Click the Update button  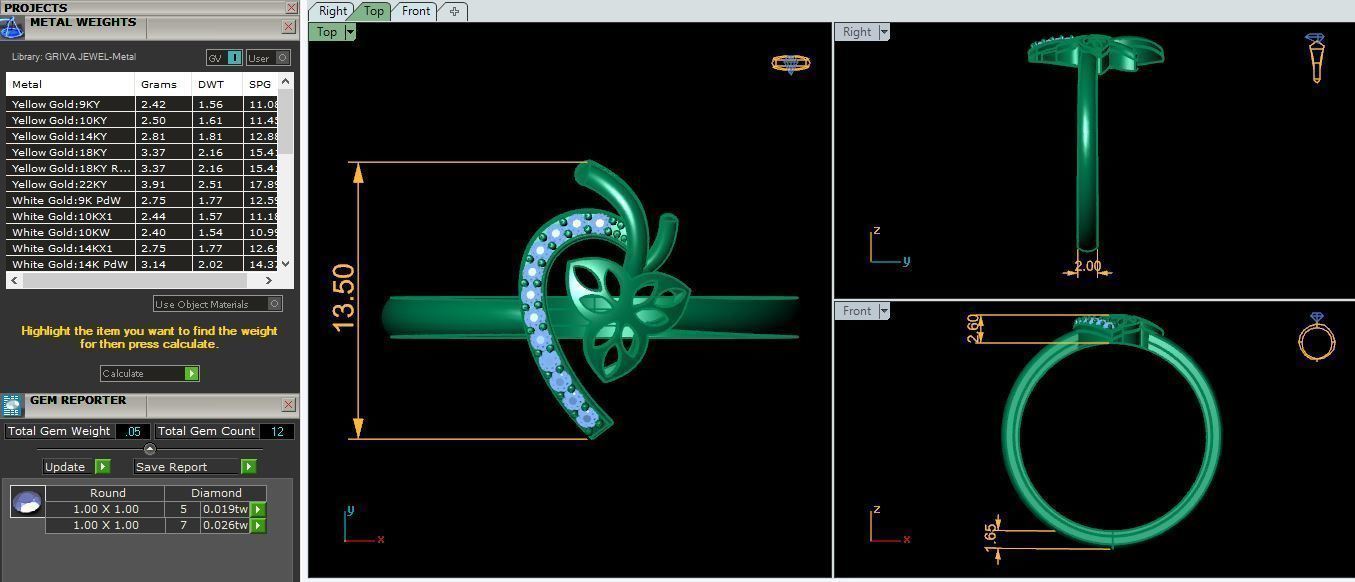77,466
